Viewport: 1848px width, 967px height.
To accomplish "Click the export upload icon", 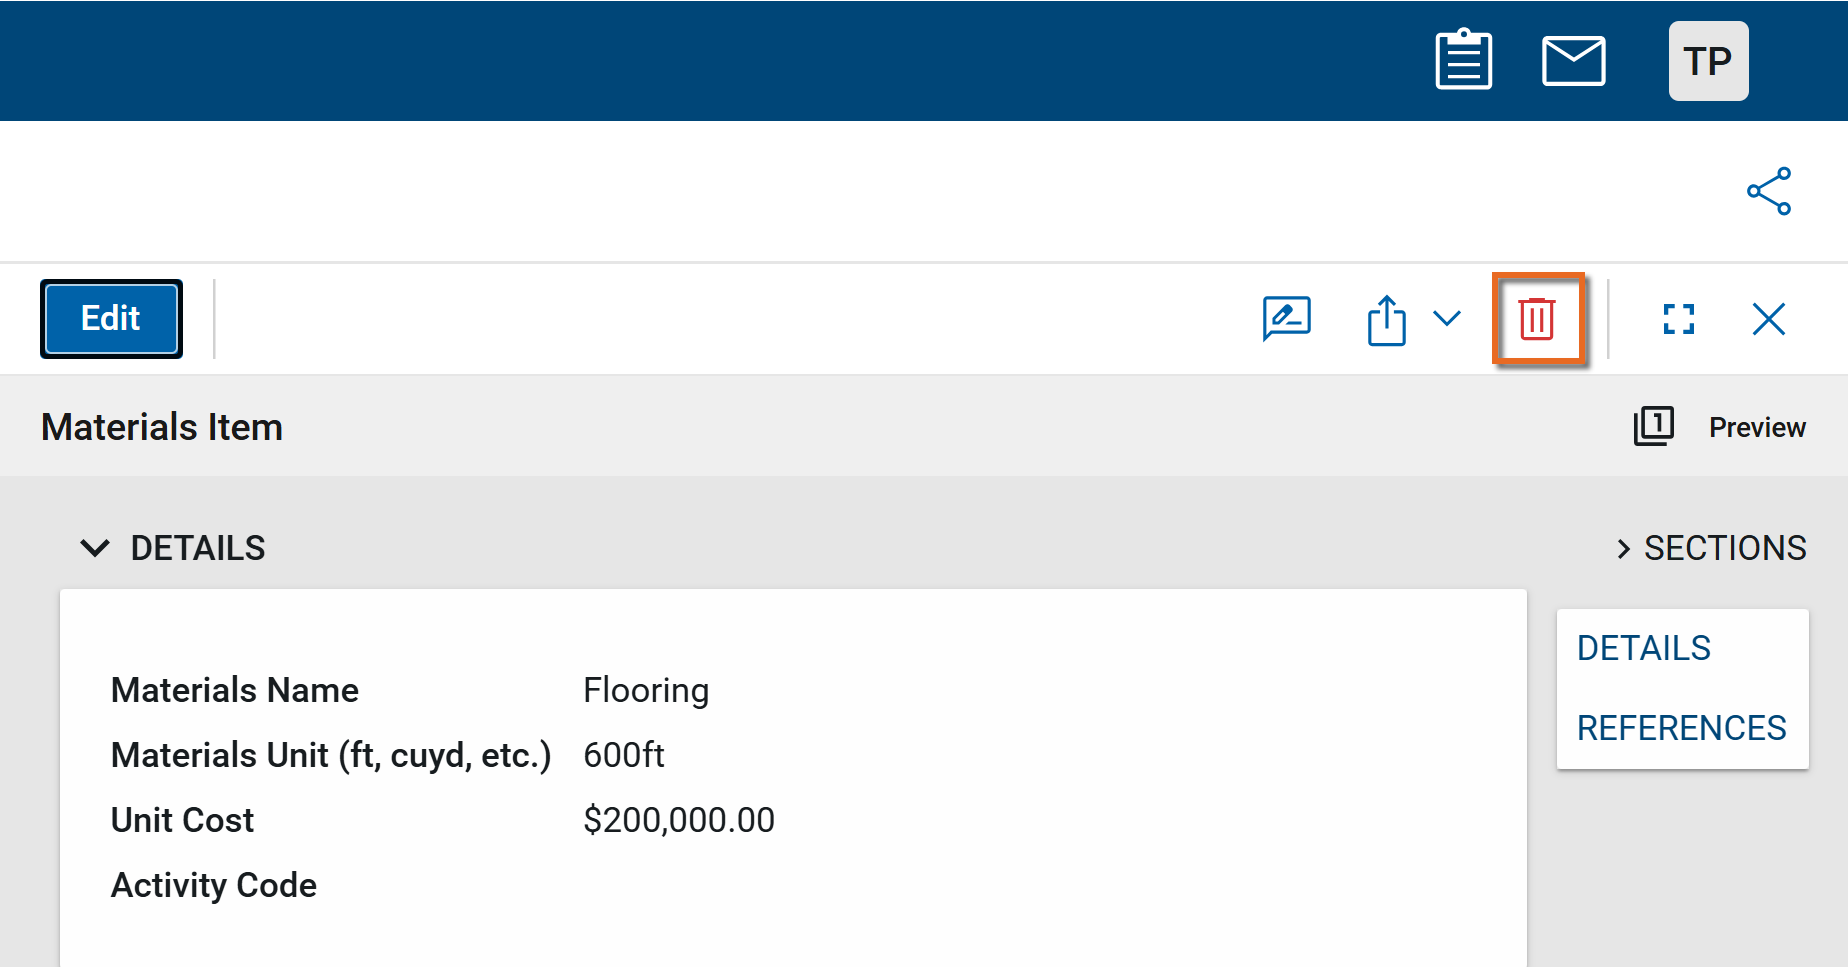I will point(1386,320).
